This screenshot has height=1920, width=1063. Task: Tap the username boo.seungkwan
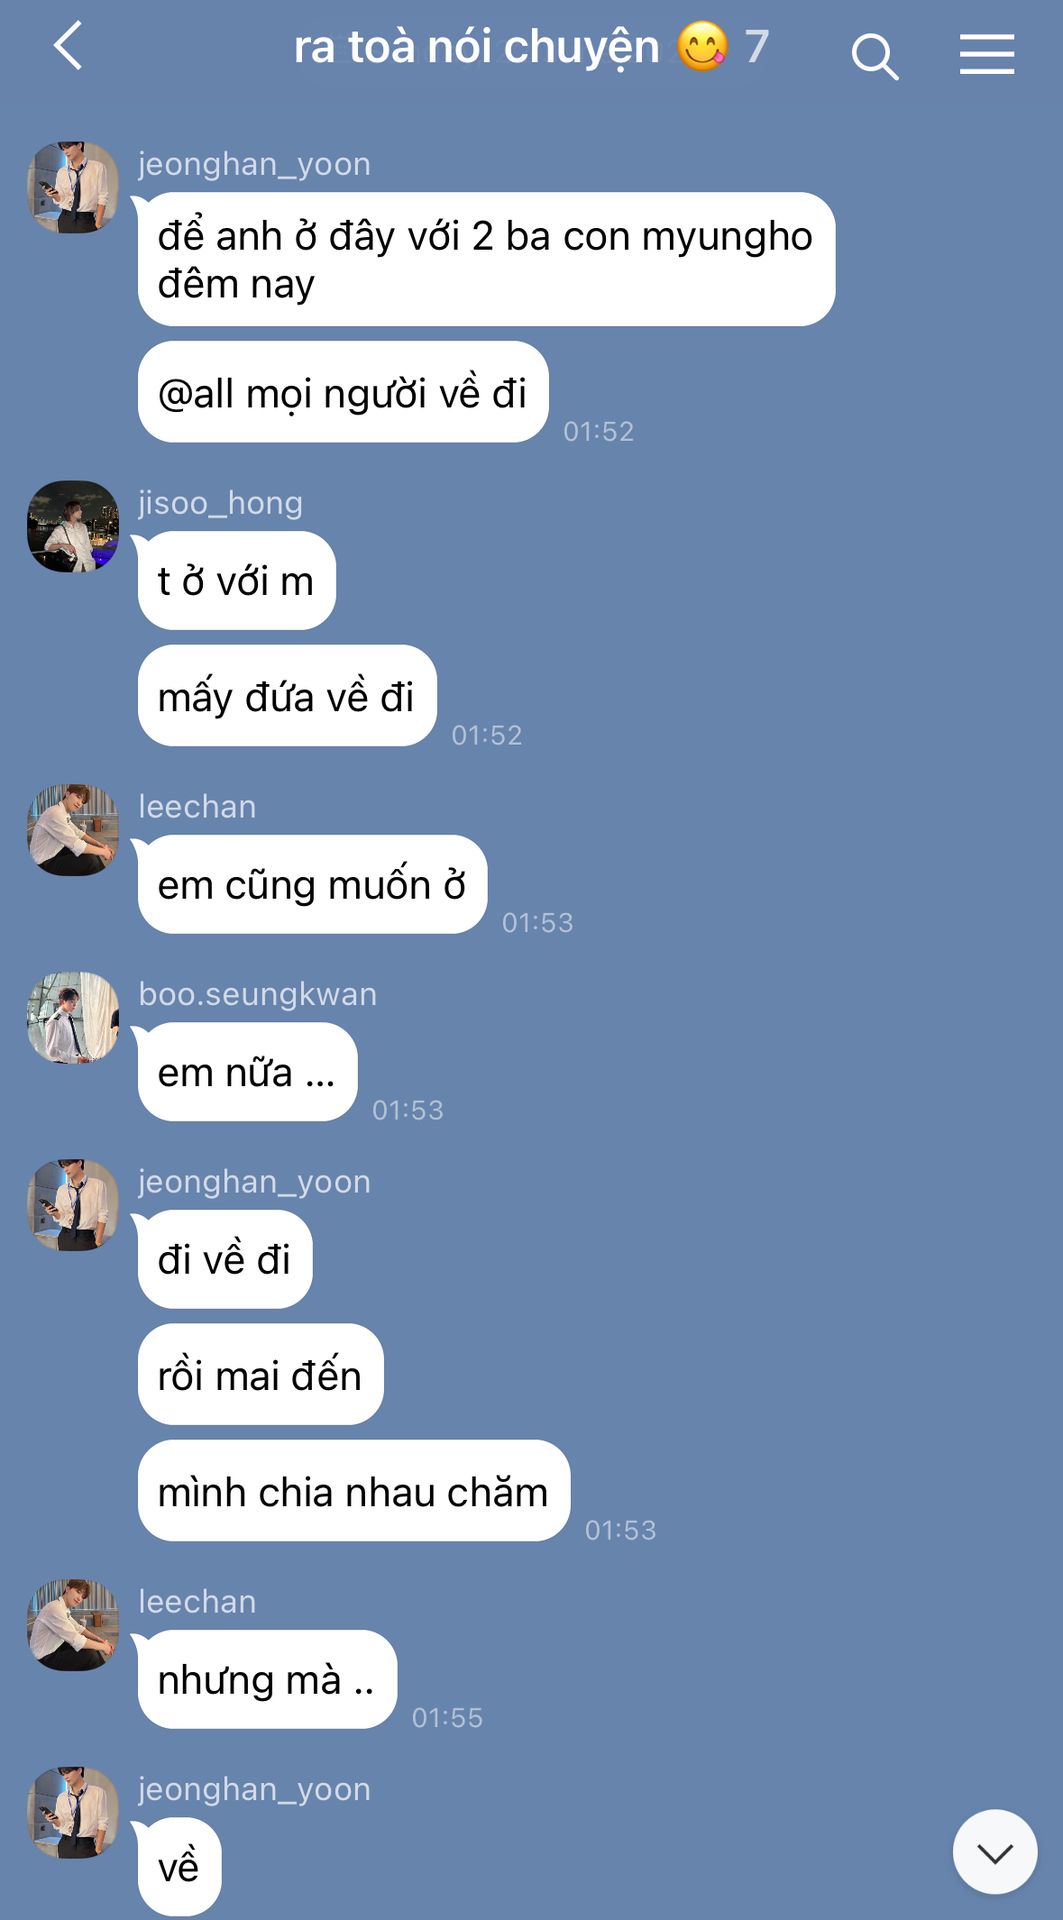[x=258, y=994]
